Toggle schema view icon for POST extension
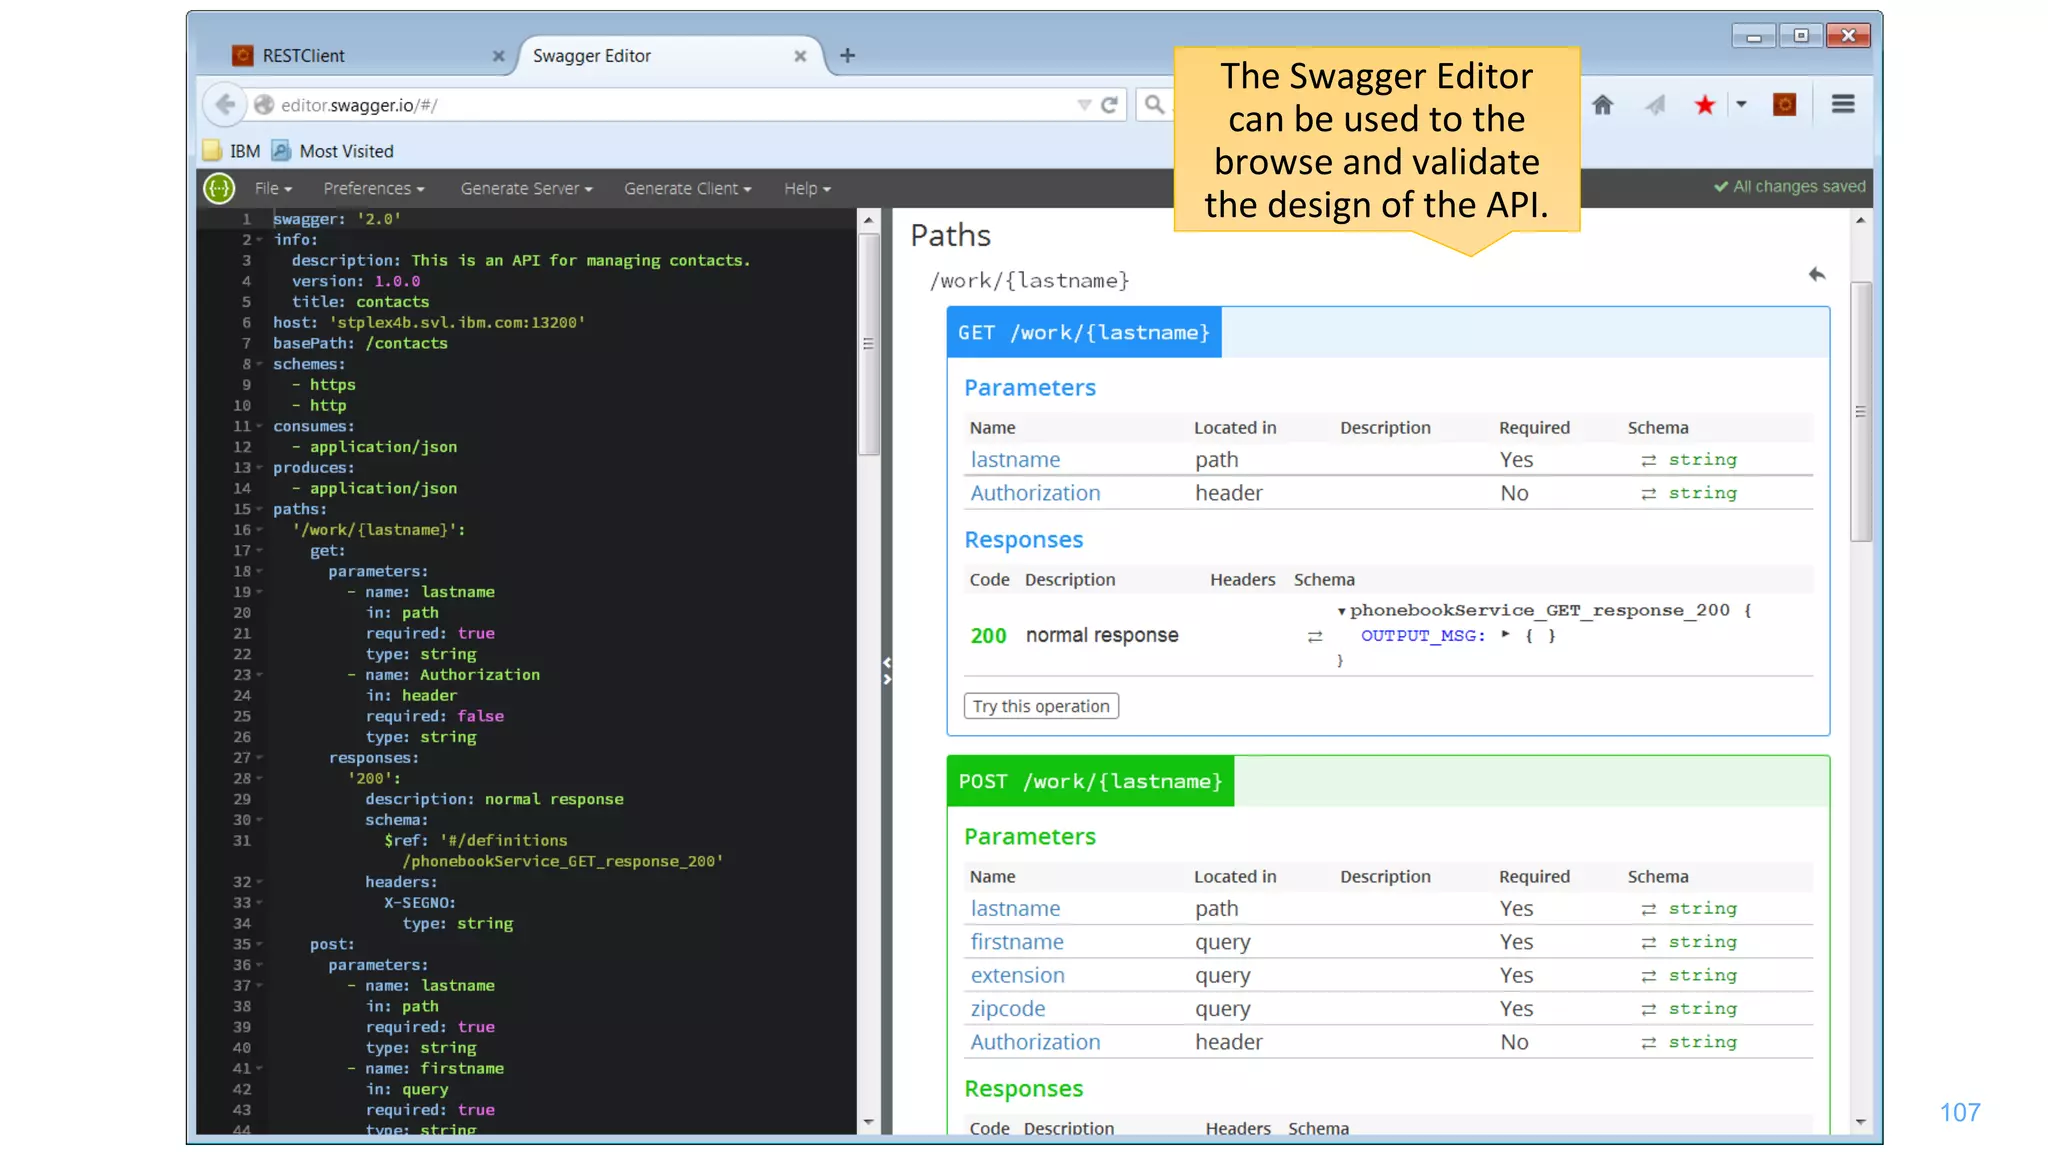Image resolution: width=2048 pixels, height=1152 pixels. coord(1648,976)
